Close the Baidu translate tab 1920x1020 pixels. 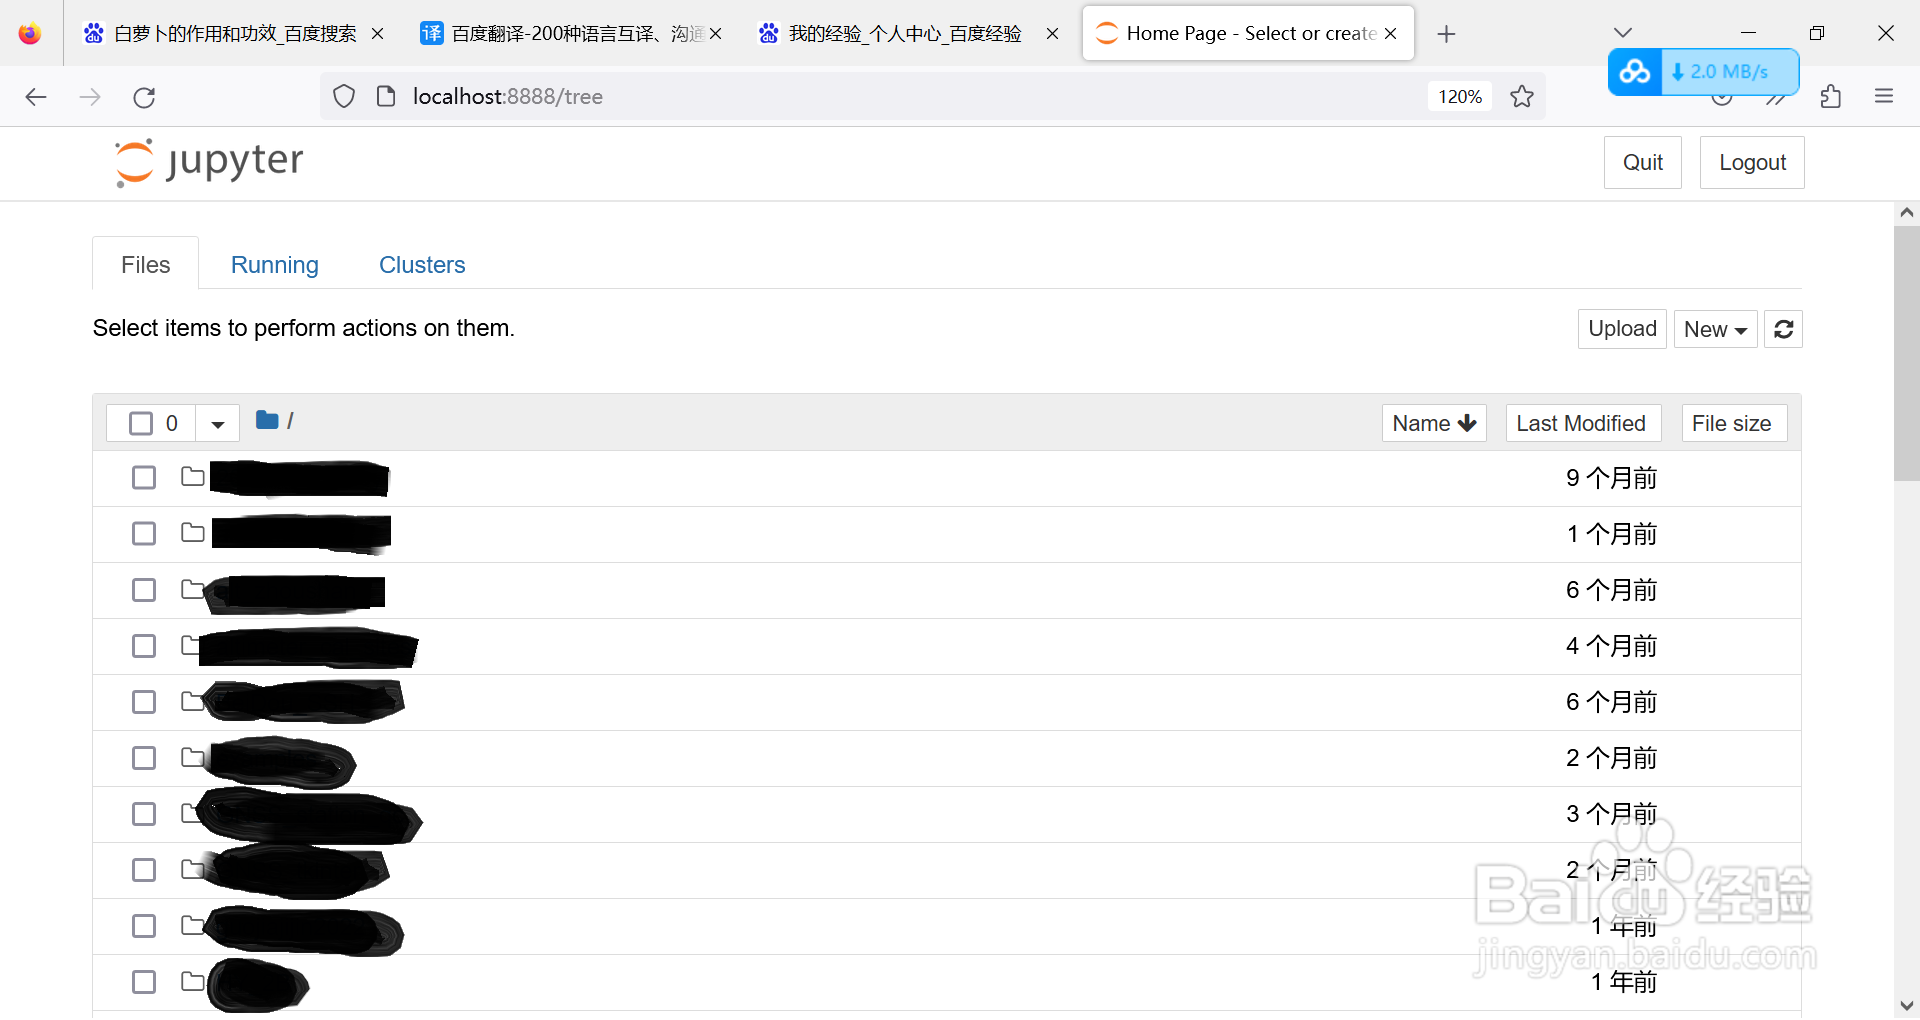pyautogui.click(x=716, y=34)
